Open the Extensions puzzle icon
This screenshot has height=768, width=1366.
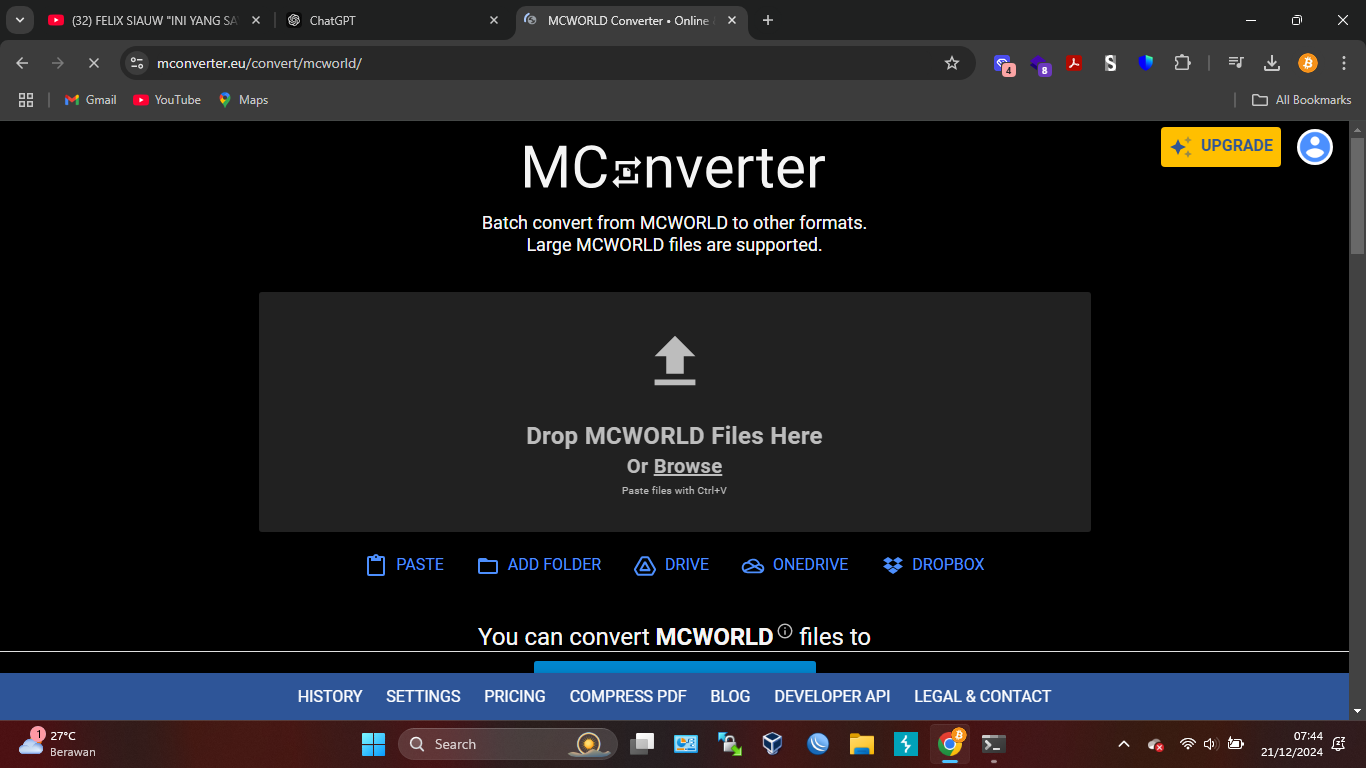pyautogui.click(x=1182, y=63)
